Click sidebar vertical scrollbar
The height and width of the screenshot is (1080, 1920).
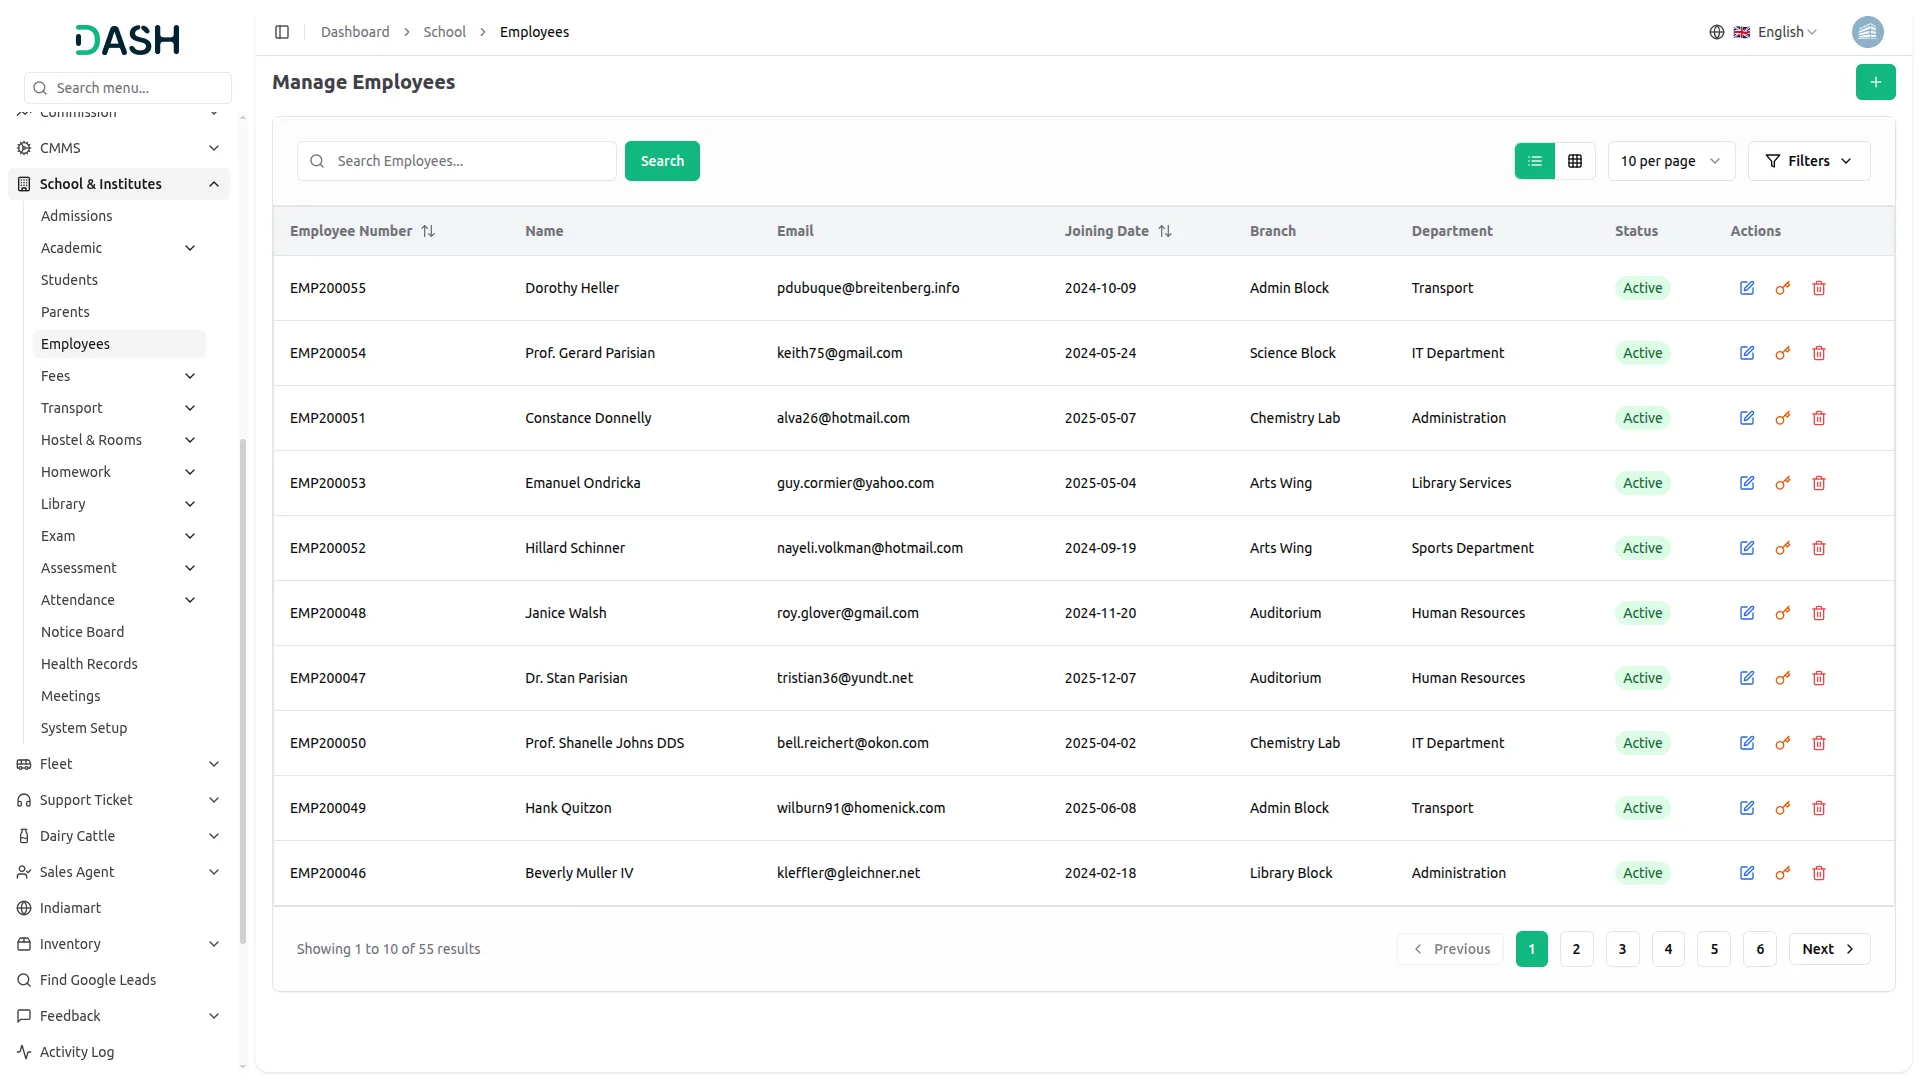point(243,690)
